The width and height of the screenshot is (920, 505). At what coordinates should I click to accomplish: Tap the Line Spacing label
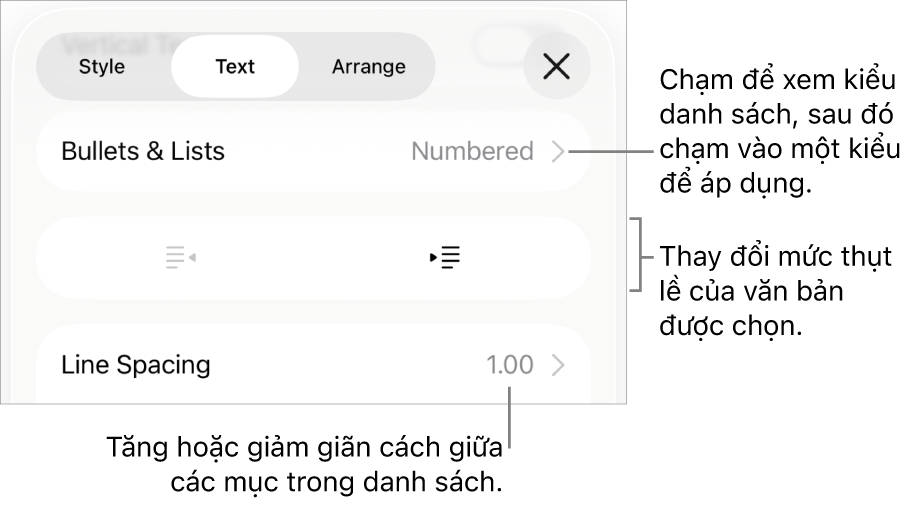[136, 365]
